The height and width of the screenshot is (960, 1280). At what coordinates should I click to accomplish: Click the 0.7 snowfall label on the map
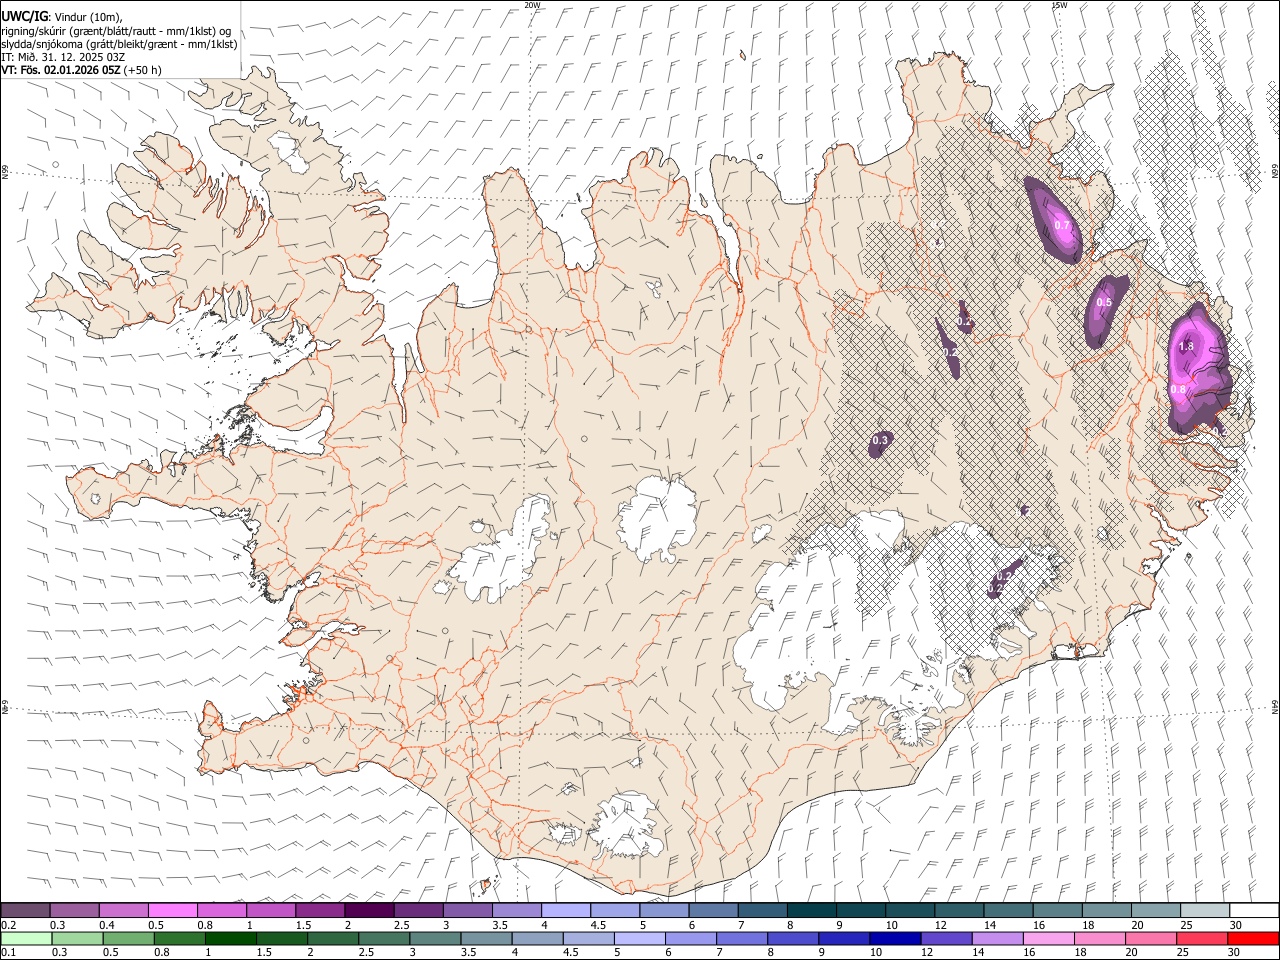(1063, 225)
